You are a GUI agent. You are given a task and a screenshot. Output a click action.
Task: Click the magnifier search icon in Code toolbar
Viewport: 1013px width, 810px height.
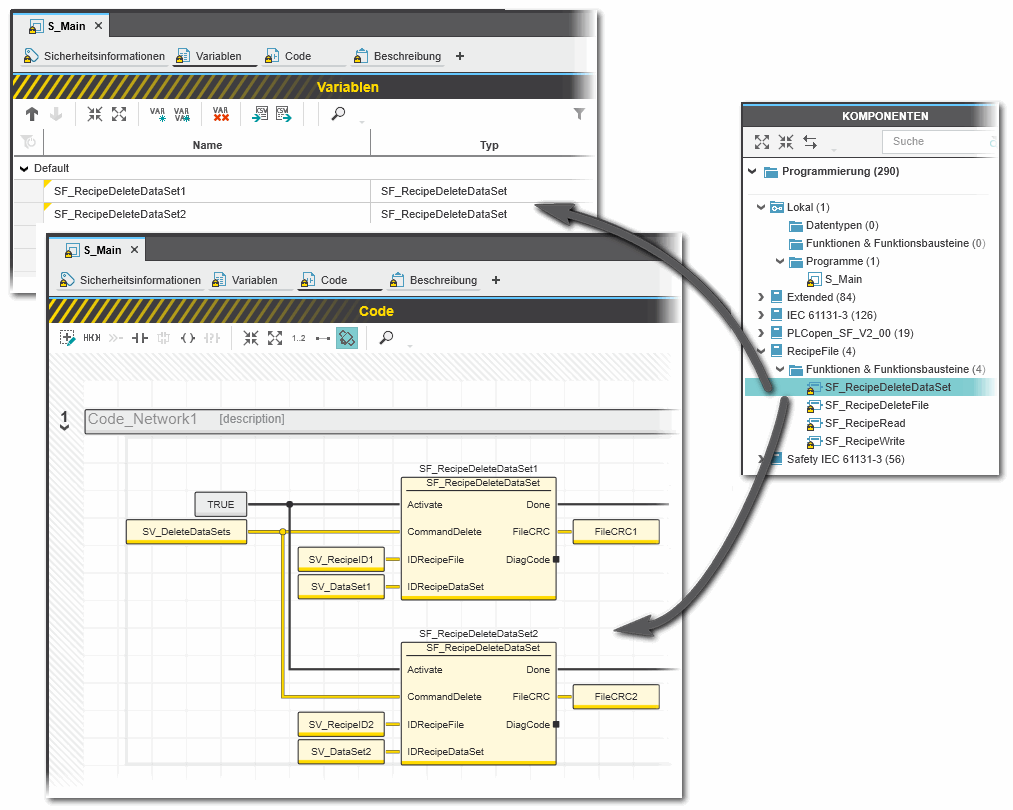point(386,338)
